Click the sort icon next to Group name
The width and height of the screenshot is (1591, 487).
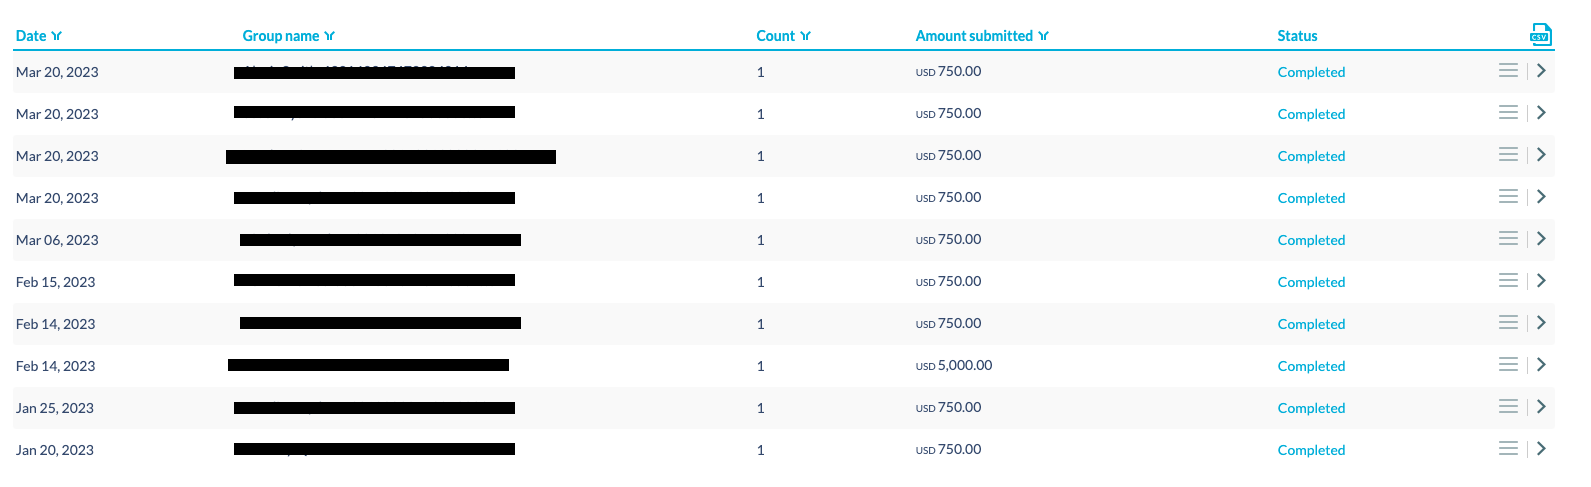330,36
